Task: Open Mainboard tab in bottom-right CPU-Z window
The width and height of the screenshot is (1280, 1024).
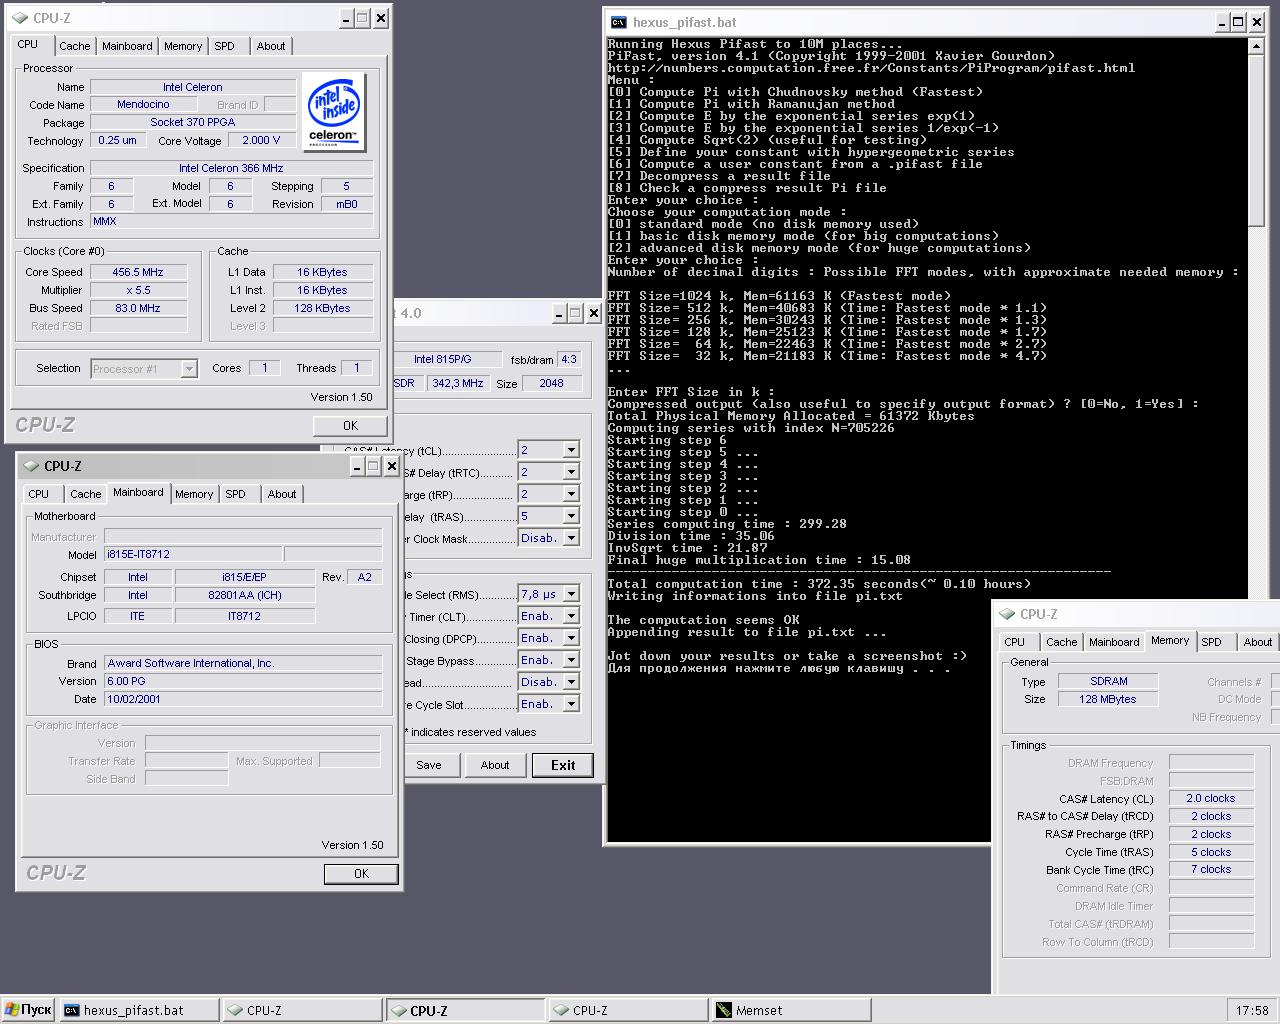Action: tap(1114, 642)
